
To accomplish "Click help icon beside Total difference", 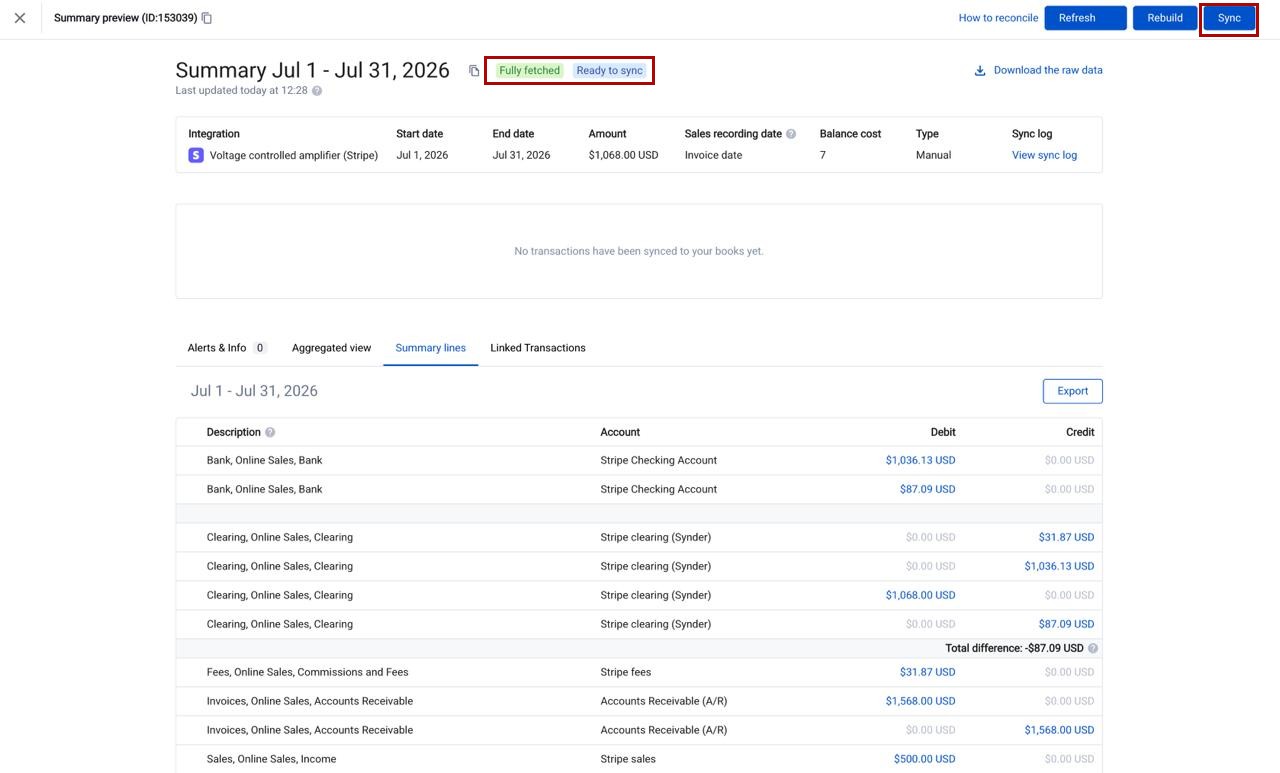I will coord(1093,648).
